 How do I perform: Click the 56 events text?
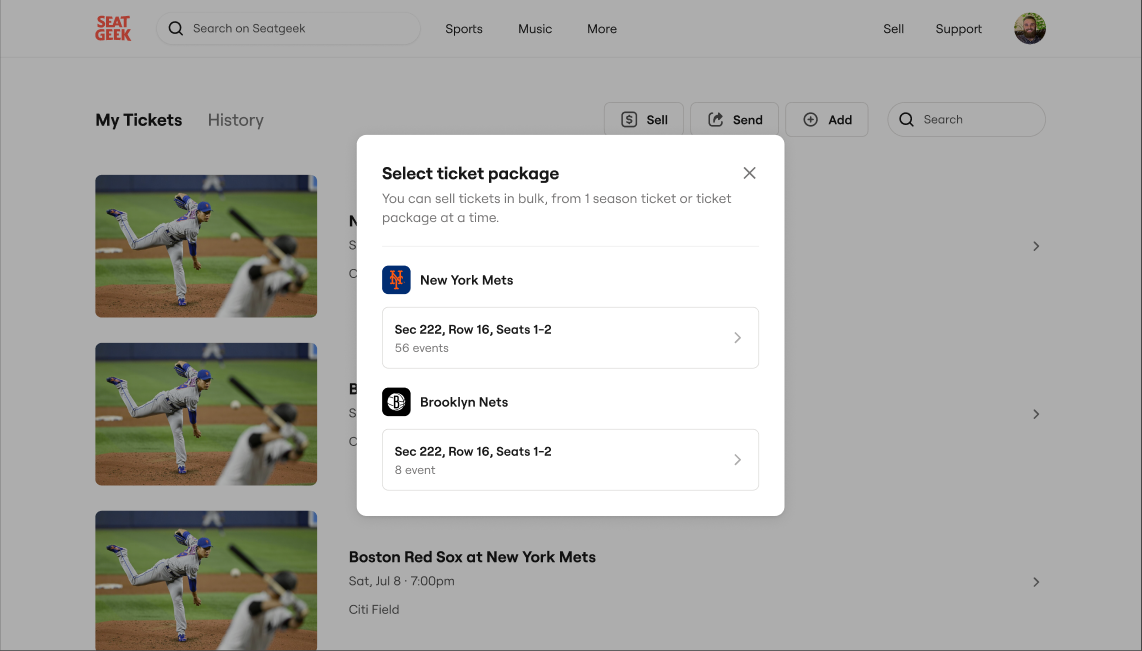tap(422, 348)
